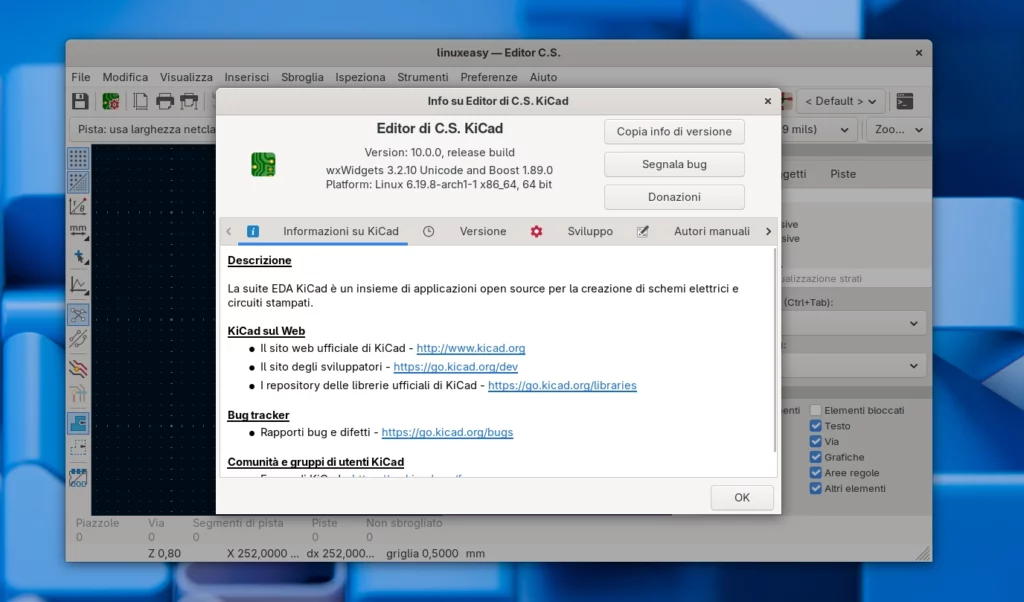The image size is (1024, 602).
Task: Open the Ispeziona menu
Action: (x=360, y=77)
